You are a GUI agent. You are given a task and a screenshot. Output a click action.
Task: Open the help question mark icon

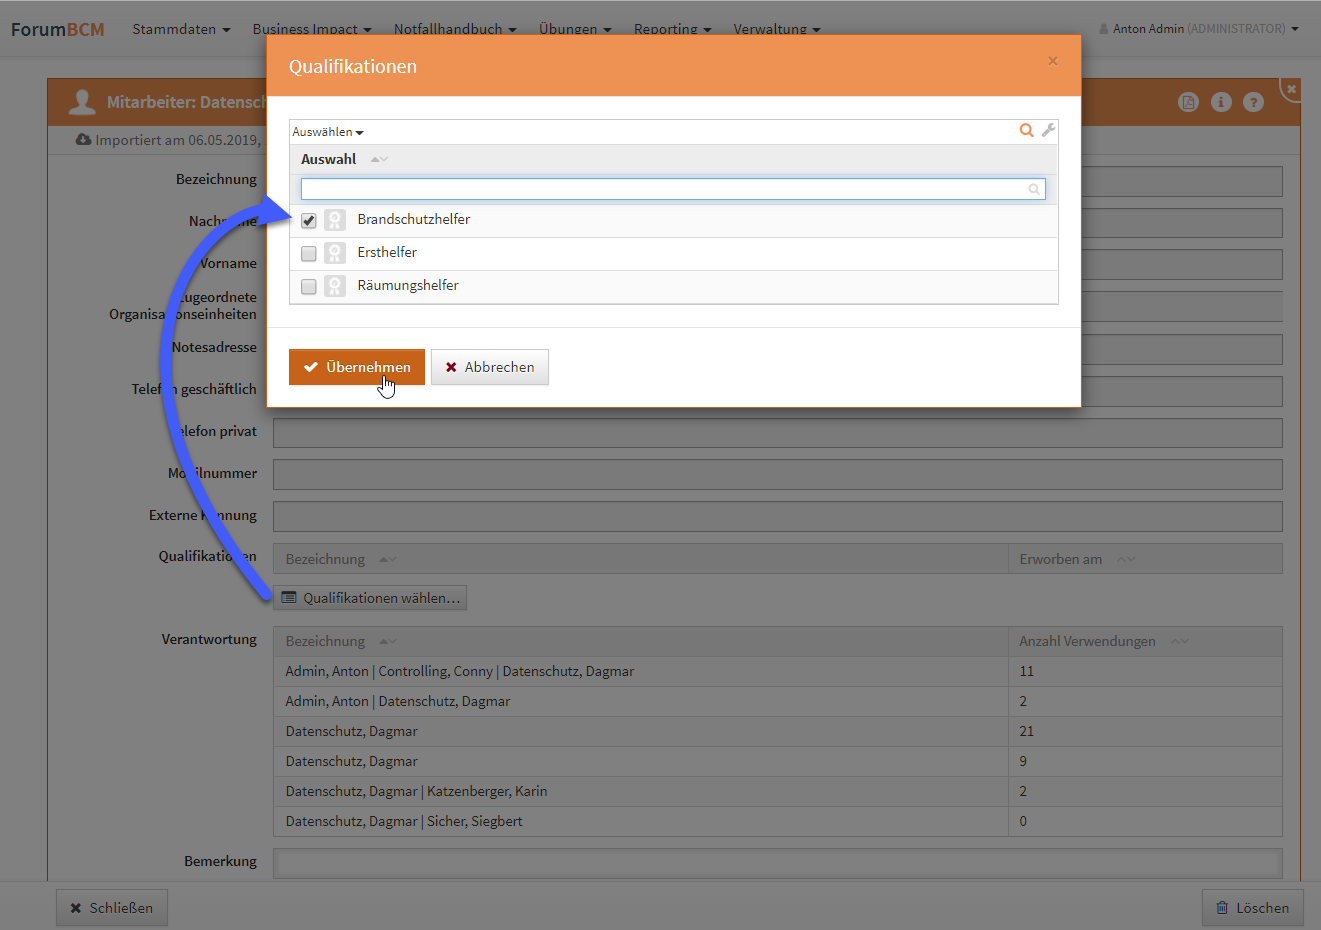pyautogui.click(x=1253, y=102)
